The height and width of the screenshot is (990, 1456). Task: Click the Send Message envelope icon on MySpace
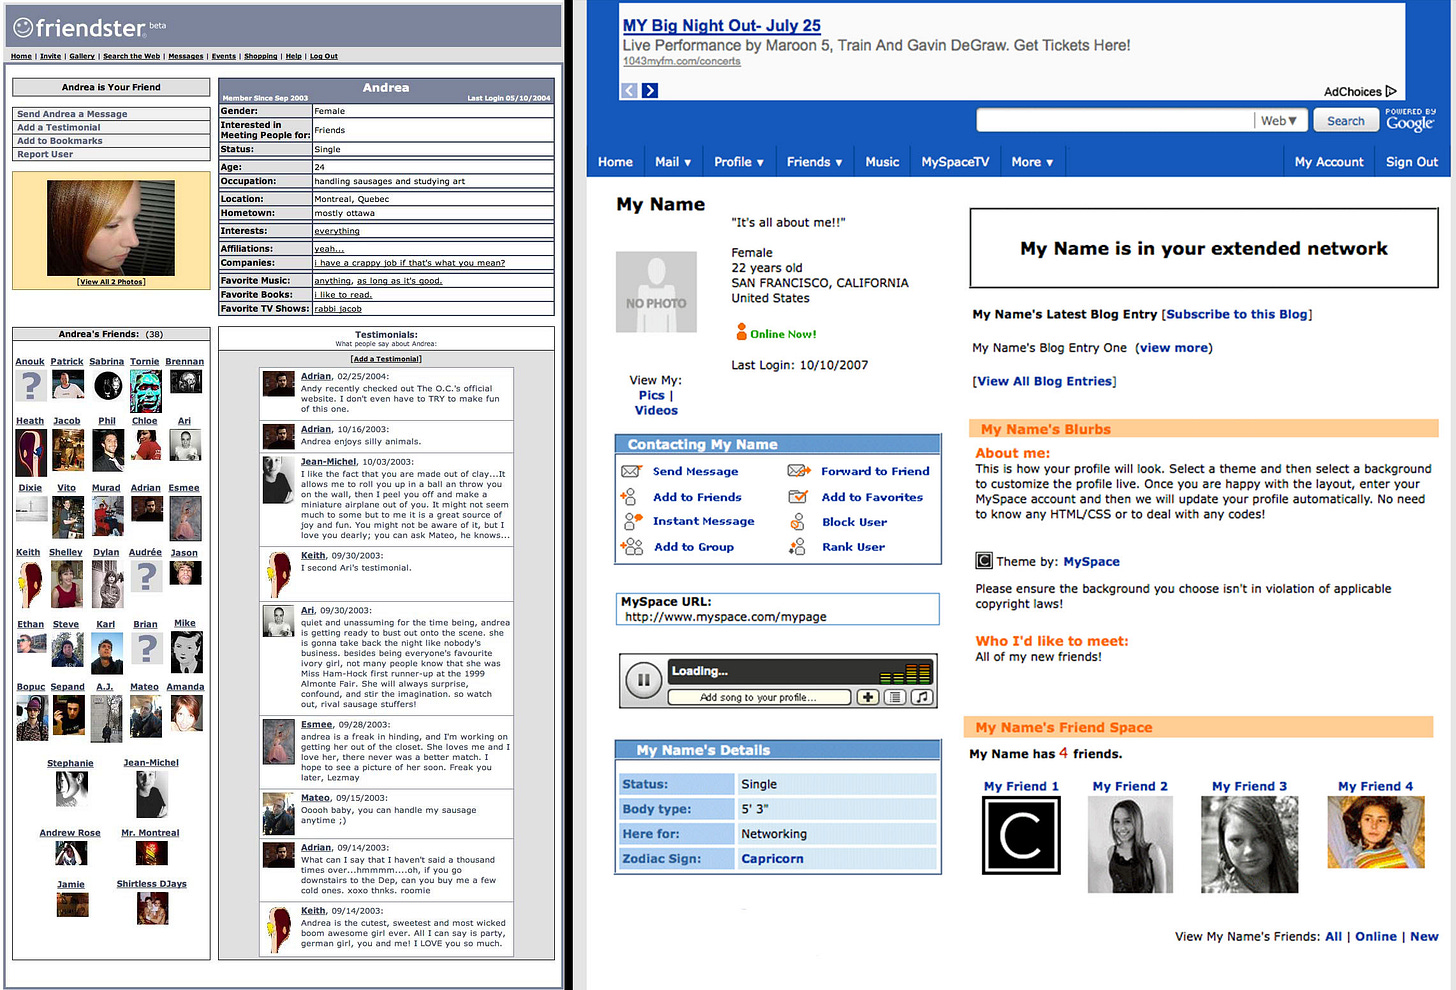pos(631,471)
